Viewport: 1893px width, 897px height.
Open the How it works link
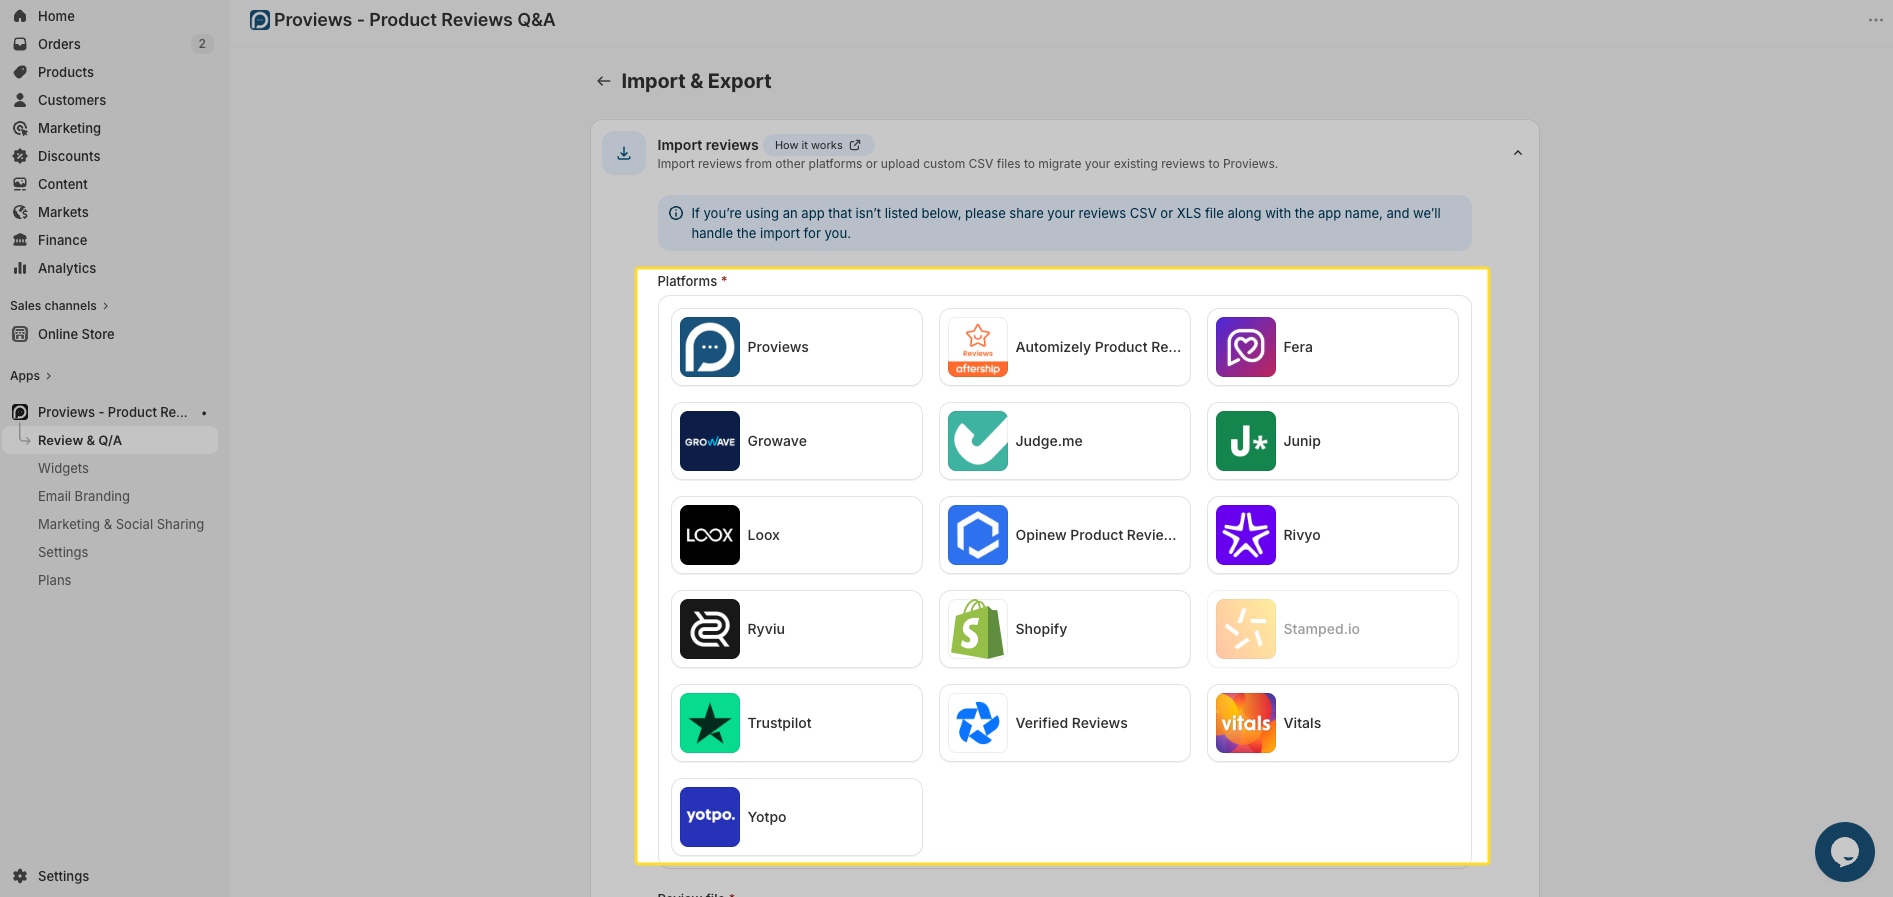(818, 145)
